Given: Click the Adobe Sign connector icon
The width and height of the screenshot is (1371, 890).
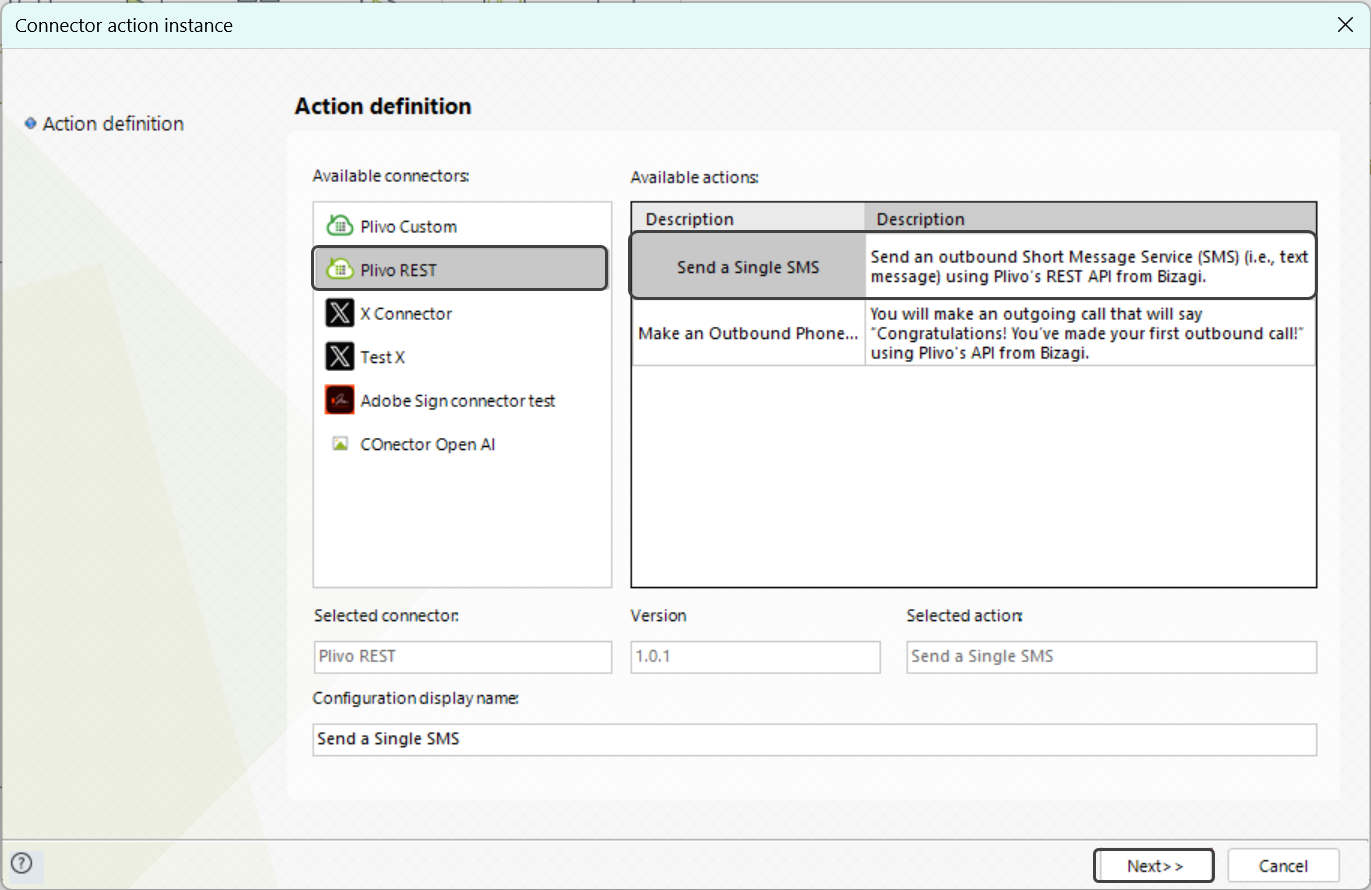Looking at the screenshot, I should (x=340, y=400).
